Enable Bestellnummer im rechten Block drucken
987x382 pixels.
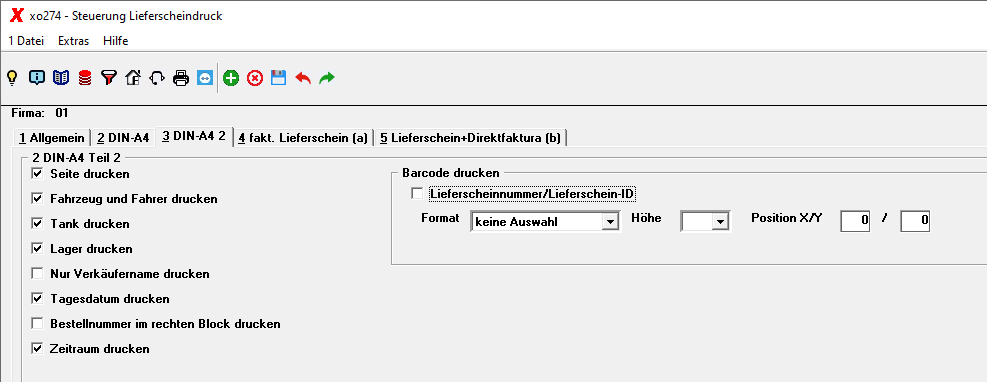37,323
